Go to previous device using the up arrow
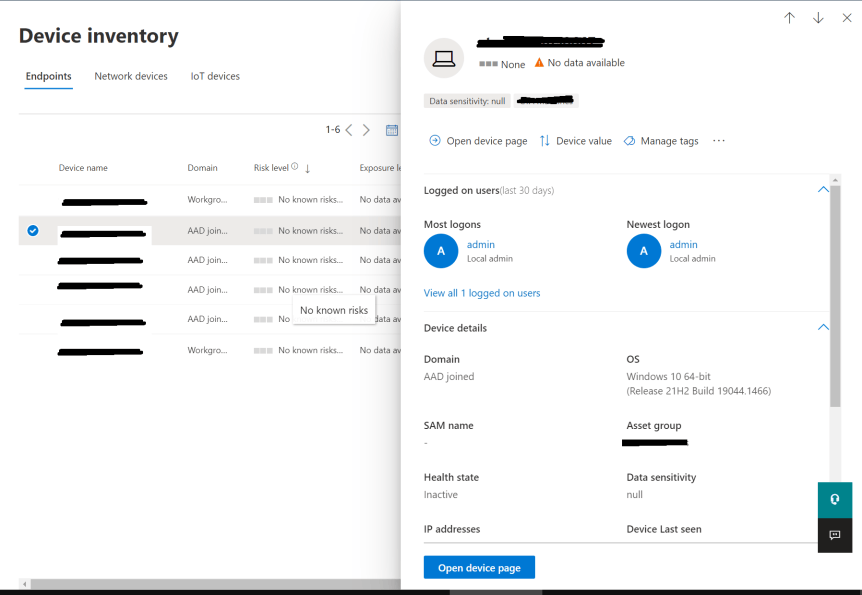862x595 pixels. [x=789, y=18]
